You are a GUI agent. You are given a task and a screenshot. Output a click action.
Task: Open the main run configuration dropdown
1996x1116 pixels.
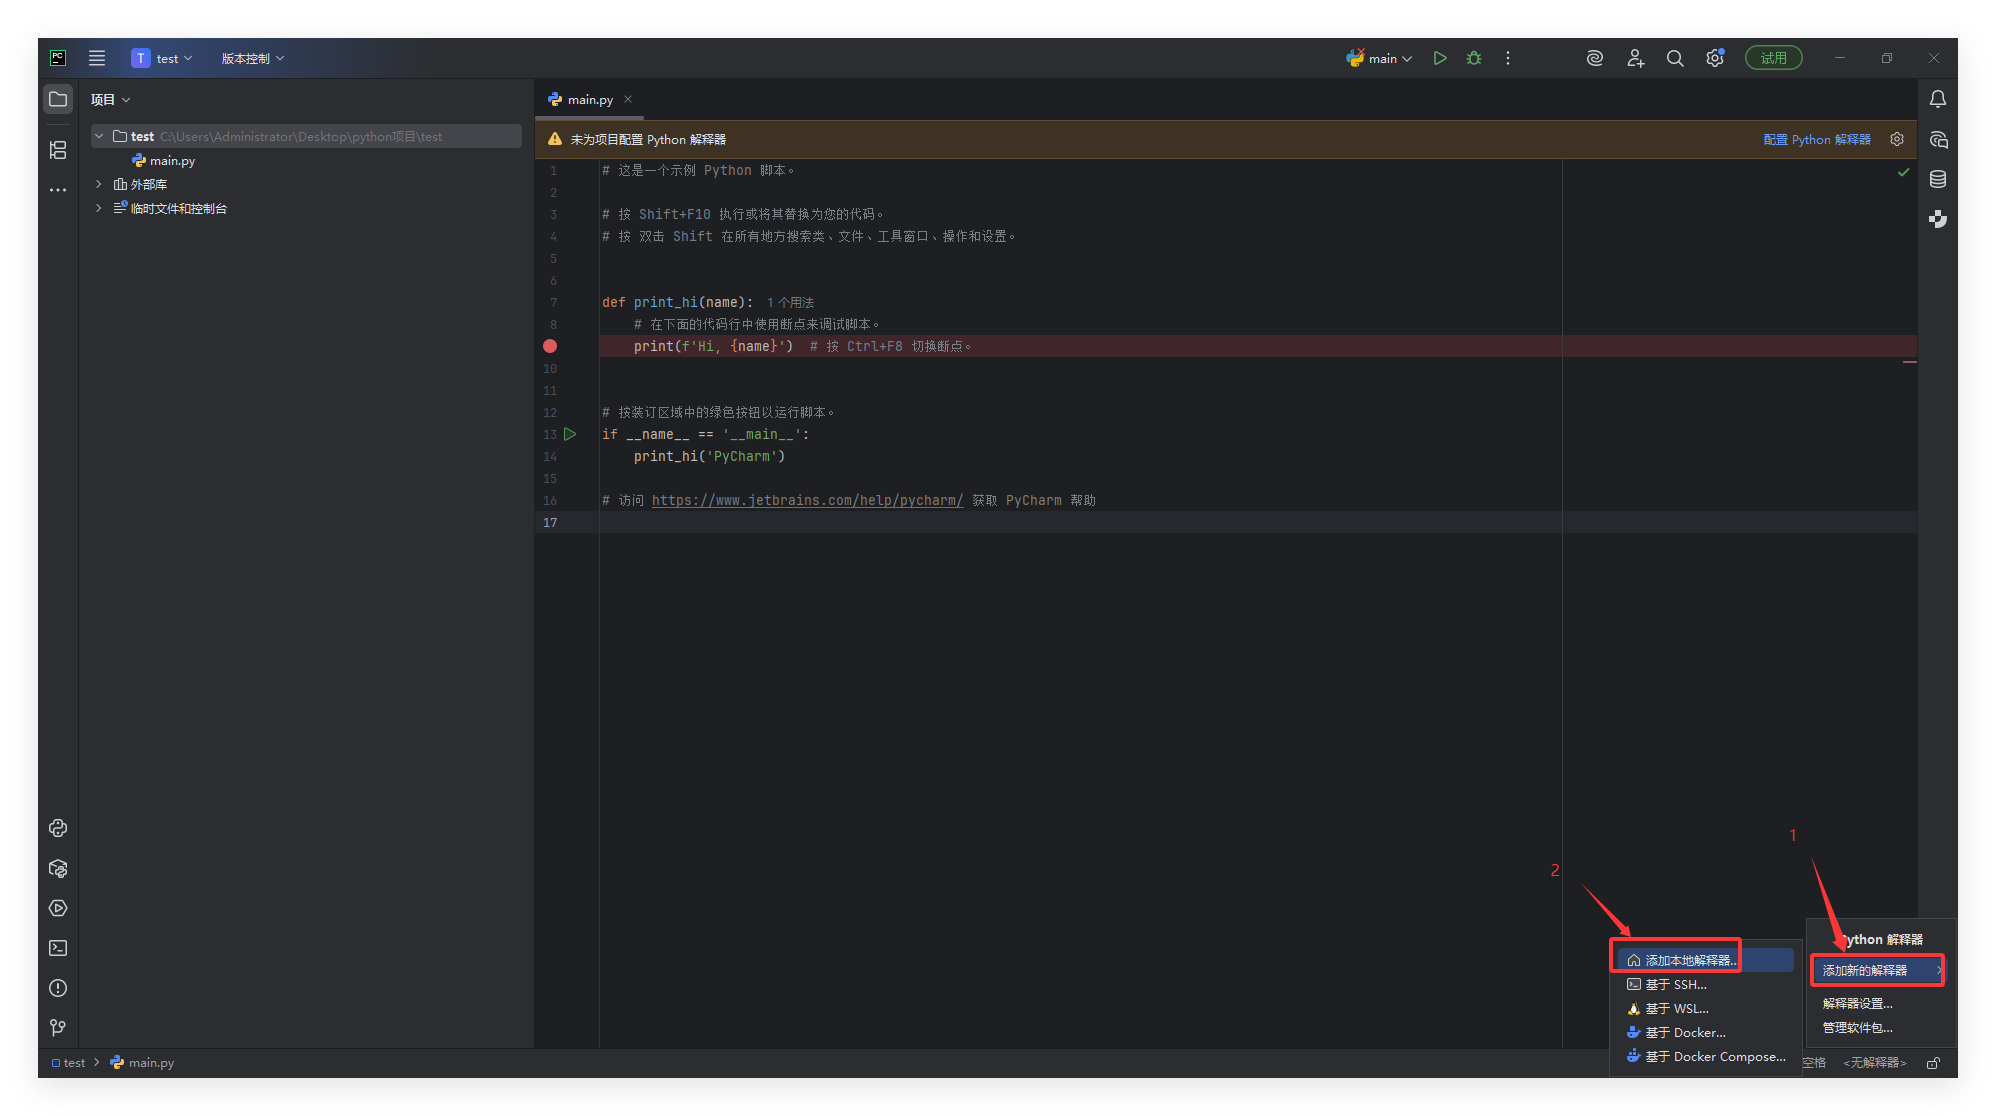coord(1380,58)
